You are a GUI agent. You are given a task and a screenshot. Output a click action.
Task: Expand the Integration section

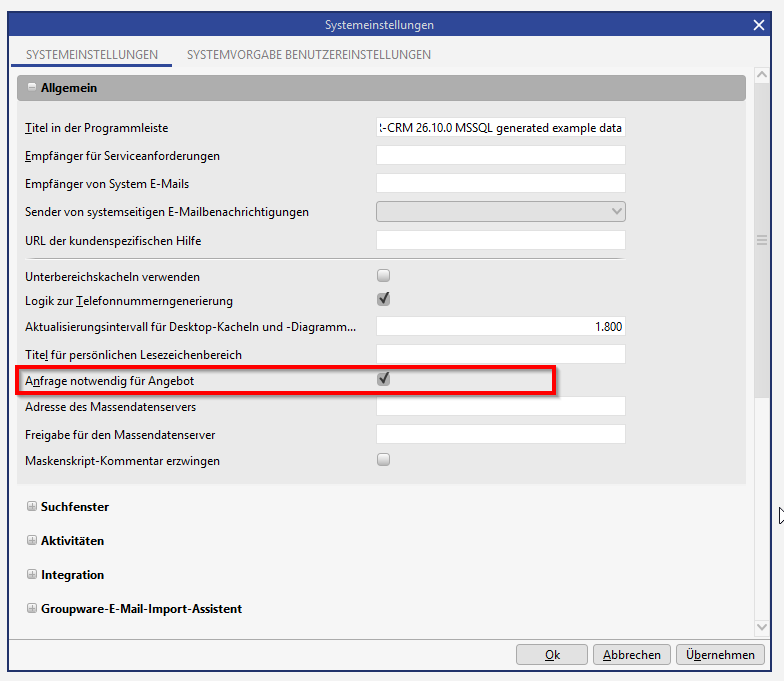[32, 574]
